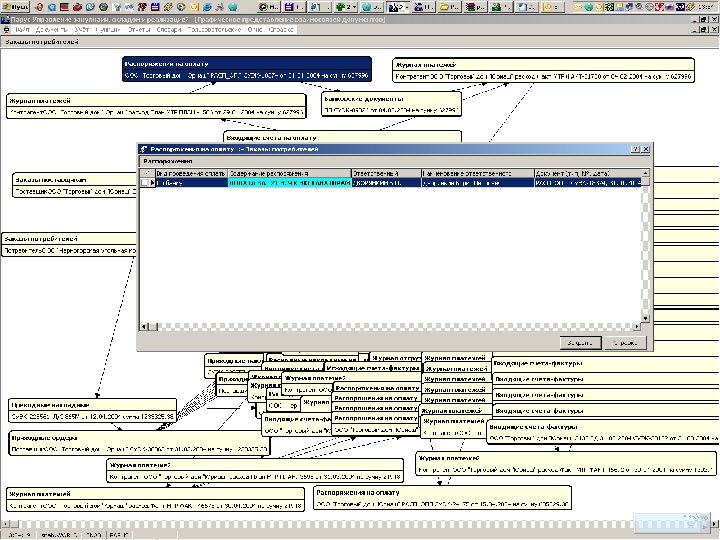The height and width of the screenshot is (540, 720).
Task: Open the Отчеты menu
Action: click(x=139, y=29)
